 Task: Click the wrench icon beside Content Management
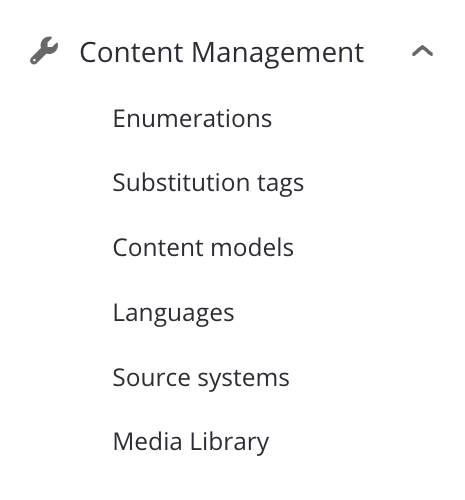click(44, 50)
